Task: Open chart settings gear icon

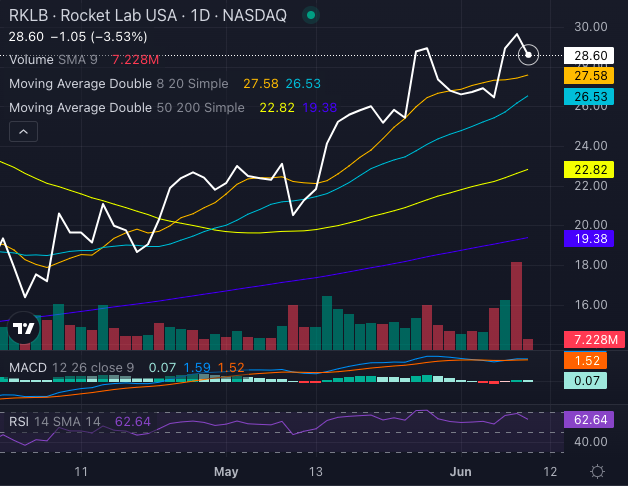Action: (x=597, y=472)
